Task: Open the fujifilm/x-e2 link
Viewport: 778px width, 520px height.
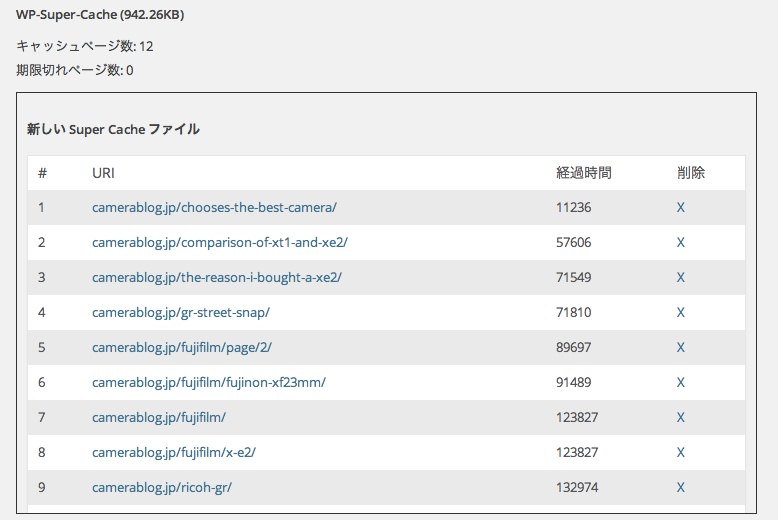Action: [174, 453]
